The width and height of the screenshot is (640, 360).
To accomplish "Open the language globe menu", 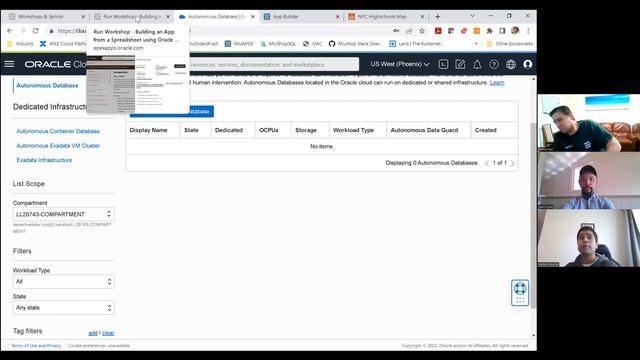I will click(x=511, y=64).
